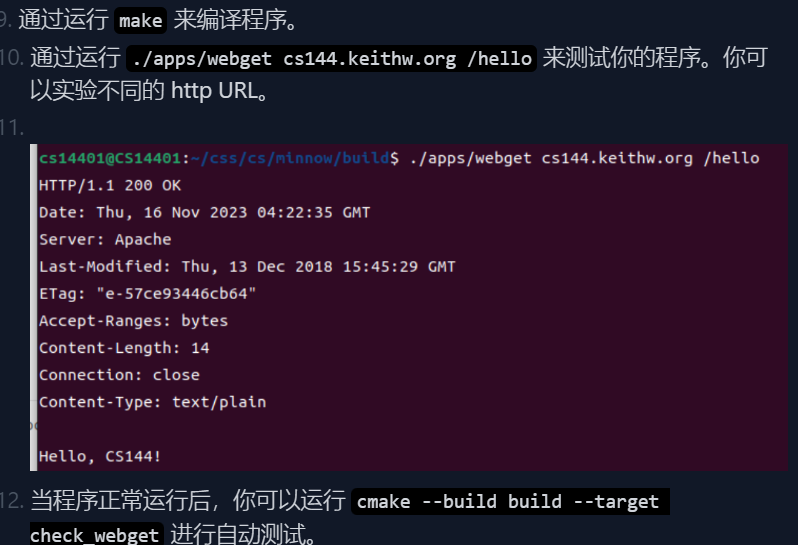Click the 'check_webget' inline code
Viewport: 798px width, 545px height.
click(x=94, y=535)
